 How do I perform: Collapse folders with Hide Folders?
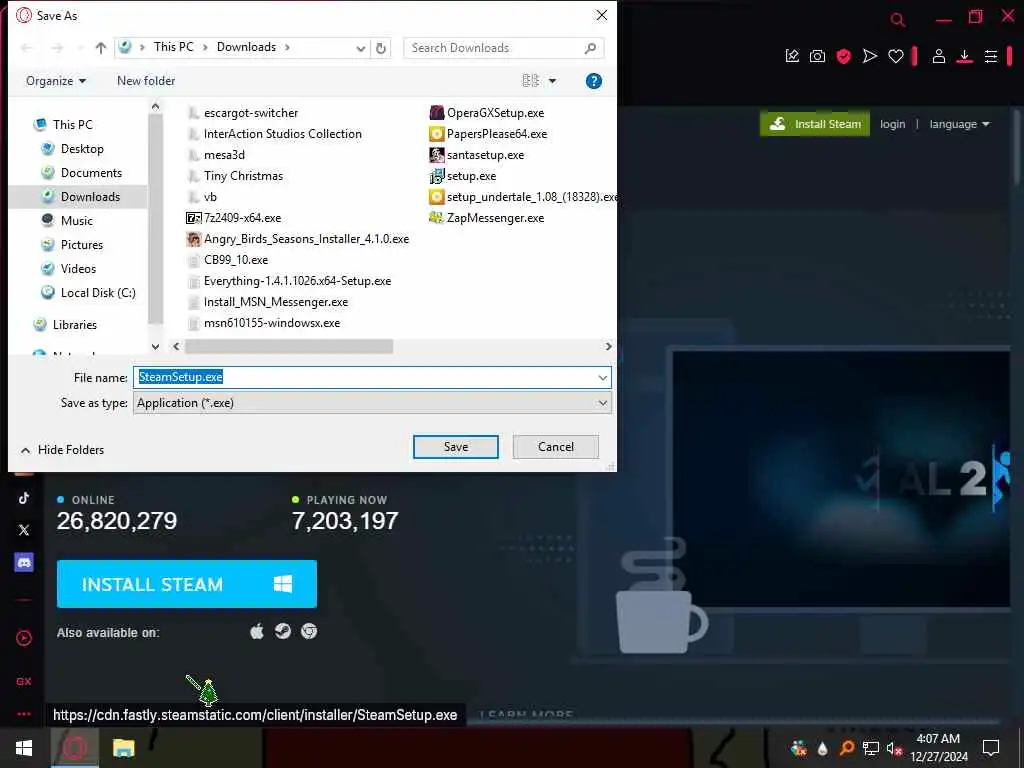coord(62,450)
